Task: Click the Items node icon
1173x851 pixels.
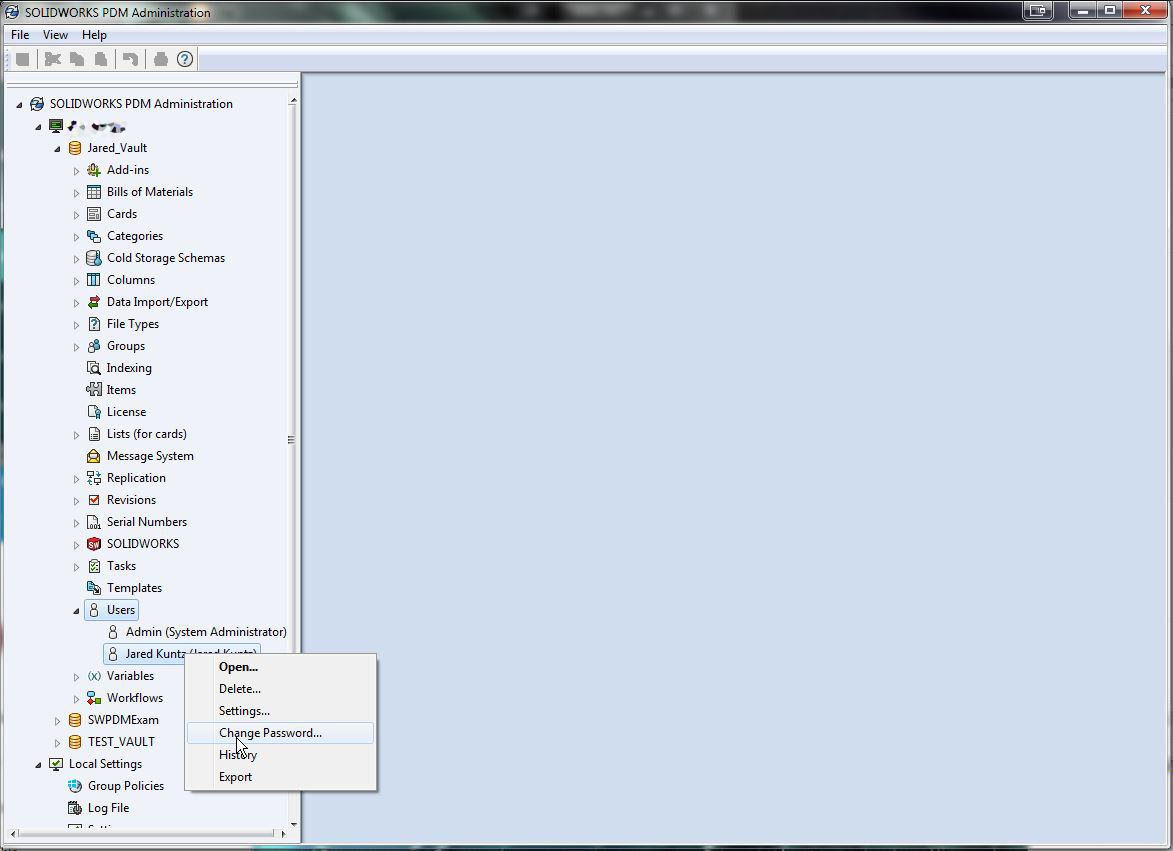Action: tap(94, 390)
